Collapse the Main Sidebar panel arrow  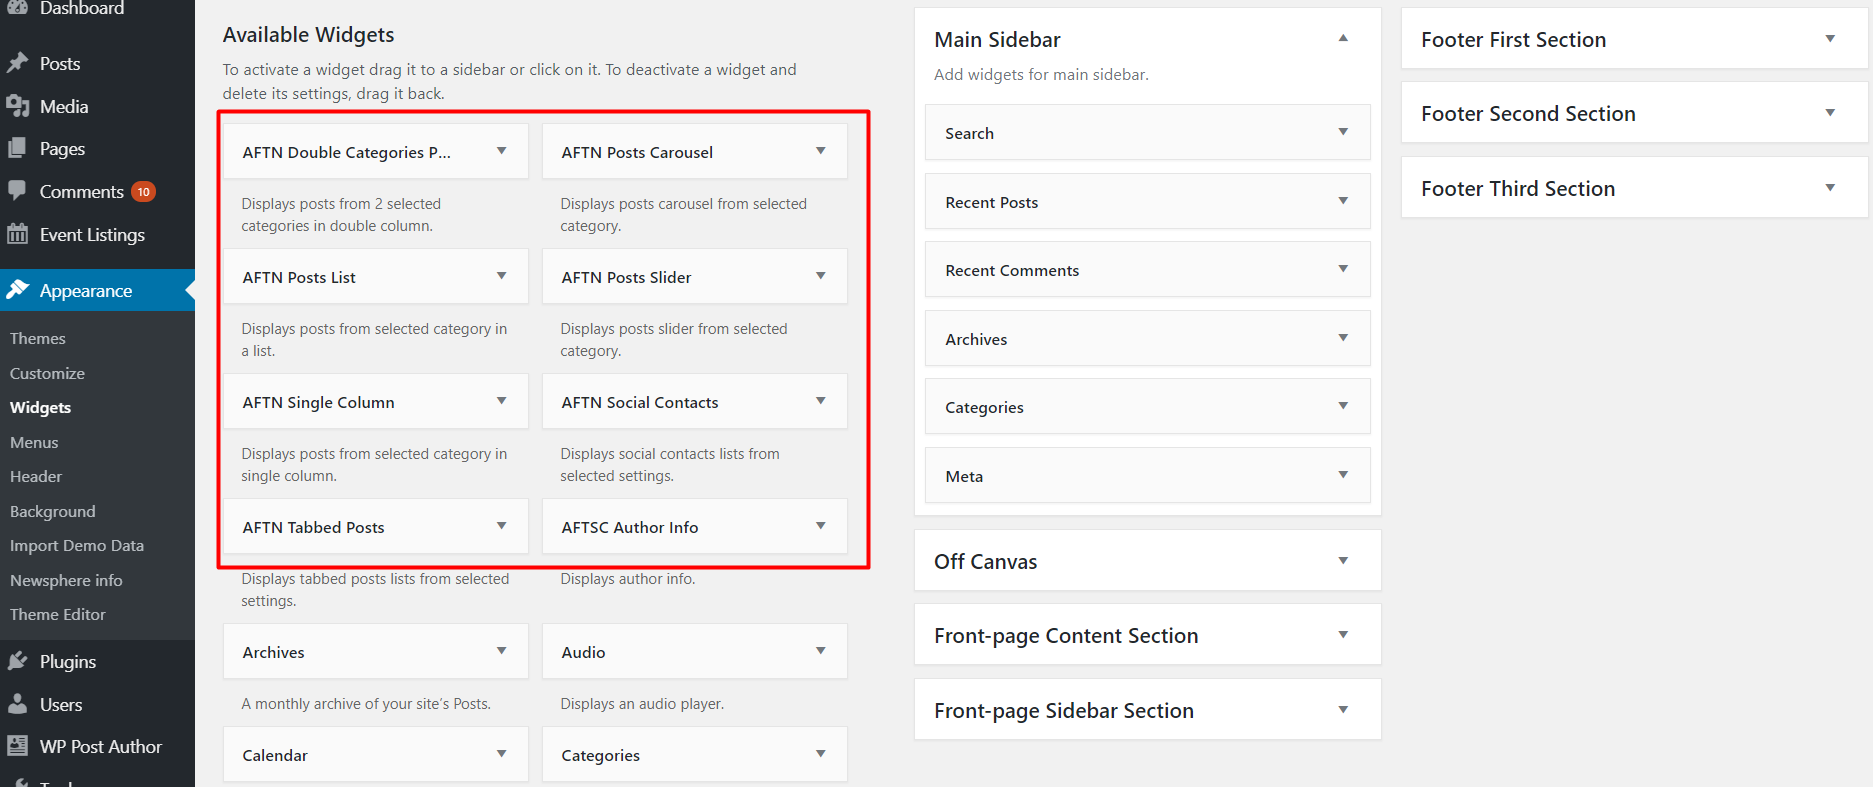pyautogui.click(x=1344, y=38)
